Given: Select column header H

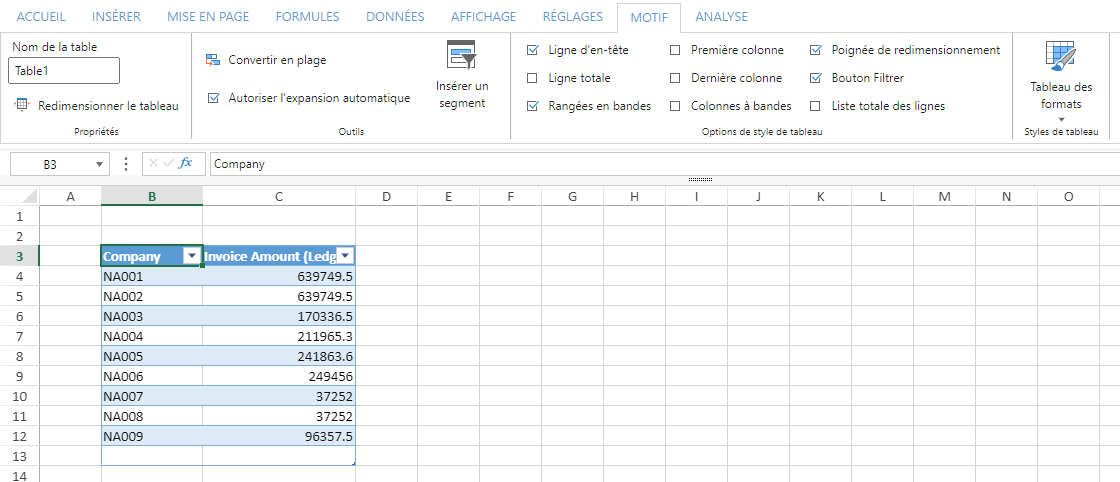Looking at the screenshot, I should tap(634, 196).
